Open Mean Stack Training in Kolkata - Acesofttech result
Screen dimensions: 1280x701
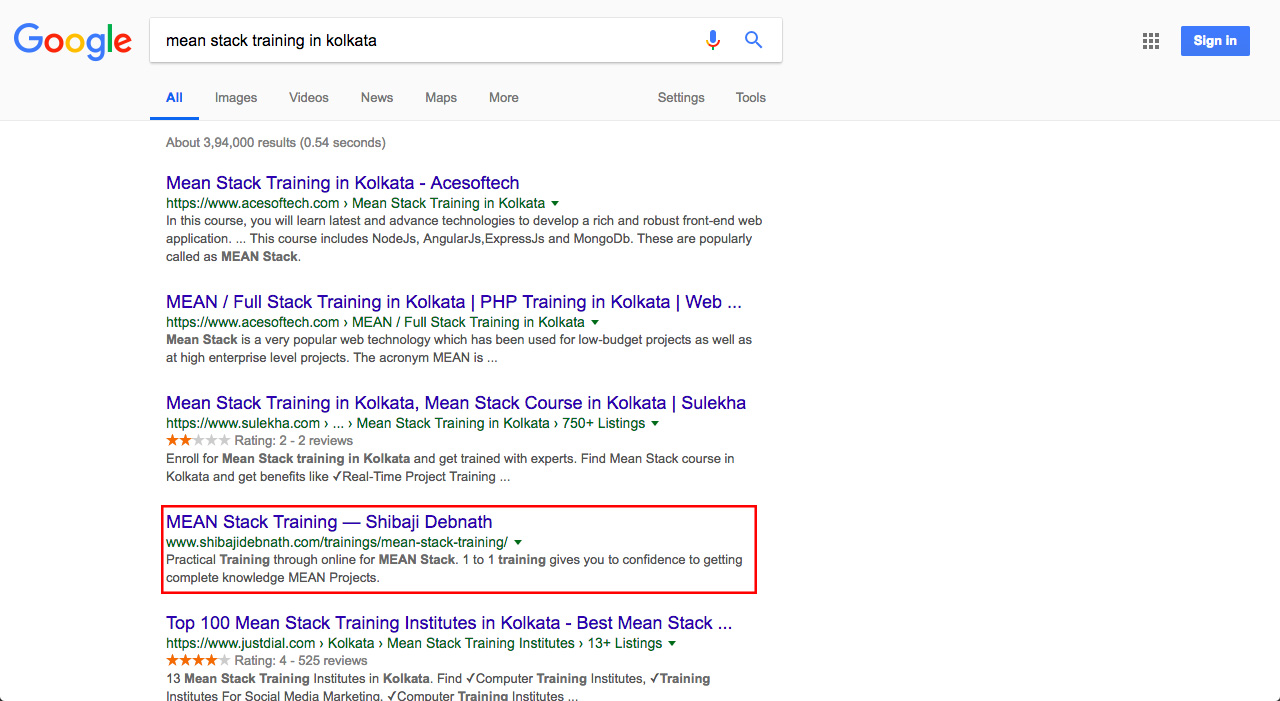(343, 183)
